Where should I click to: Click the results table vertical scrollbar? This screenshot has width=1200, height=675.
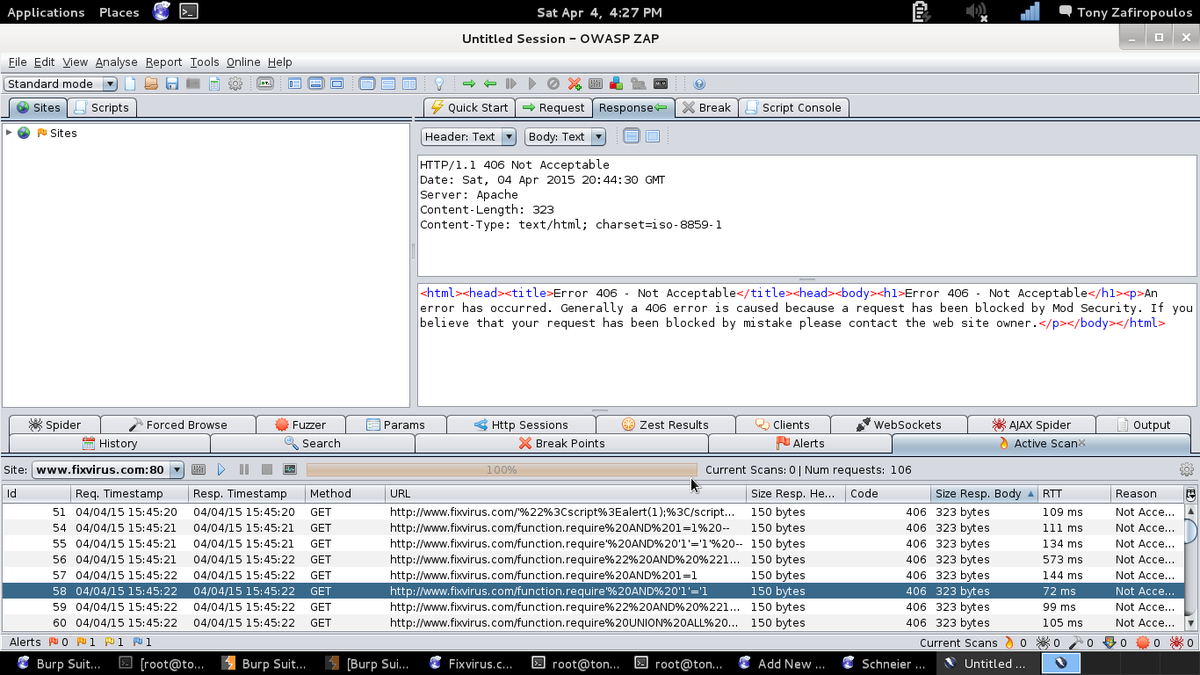tap(1190, 566)
